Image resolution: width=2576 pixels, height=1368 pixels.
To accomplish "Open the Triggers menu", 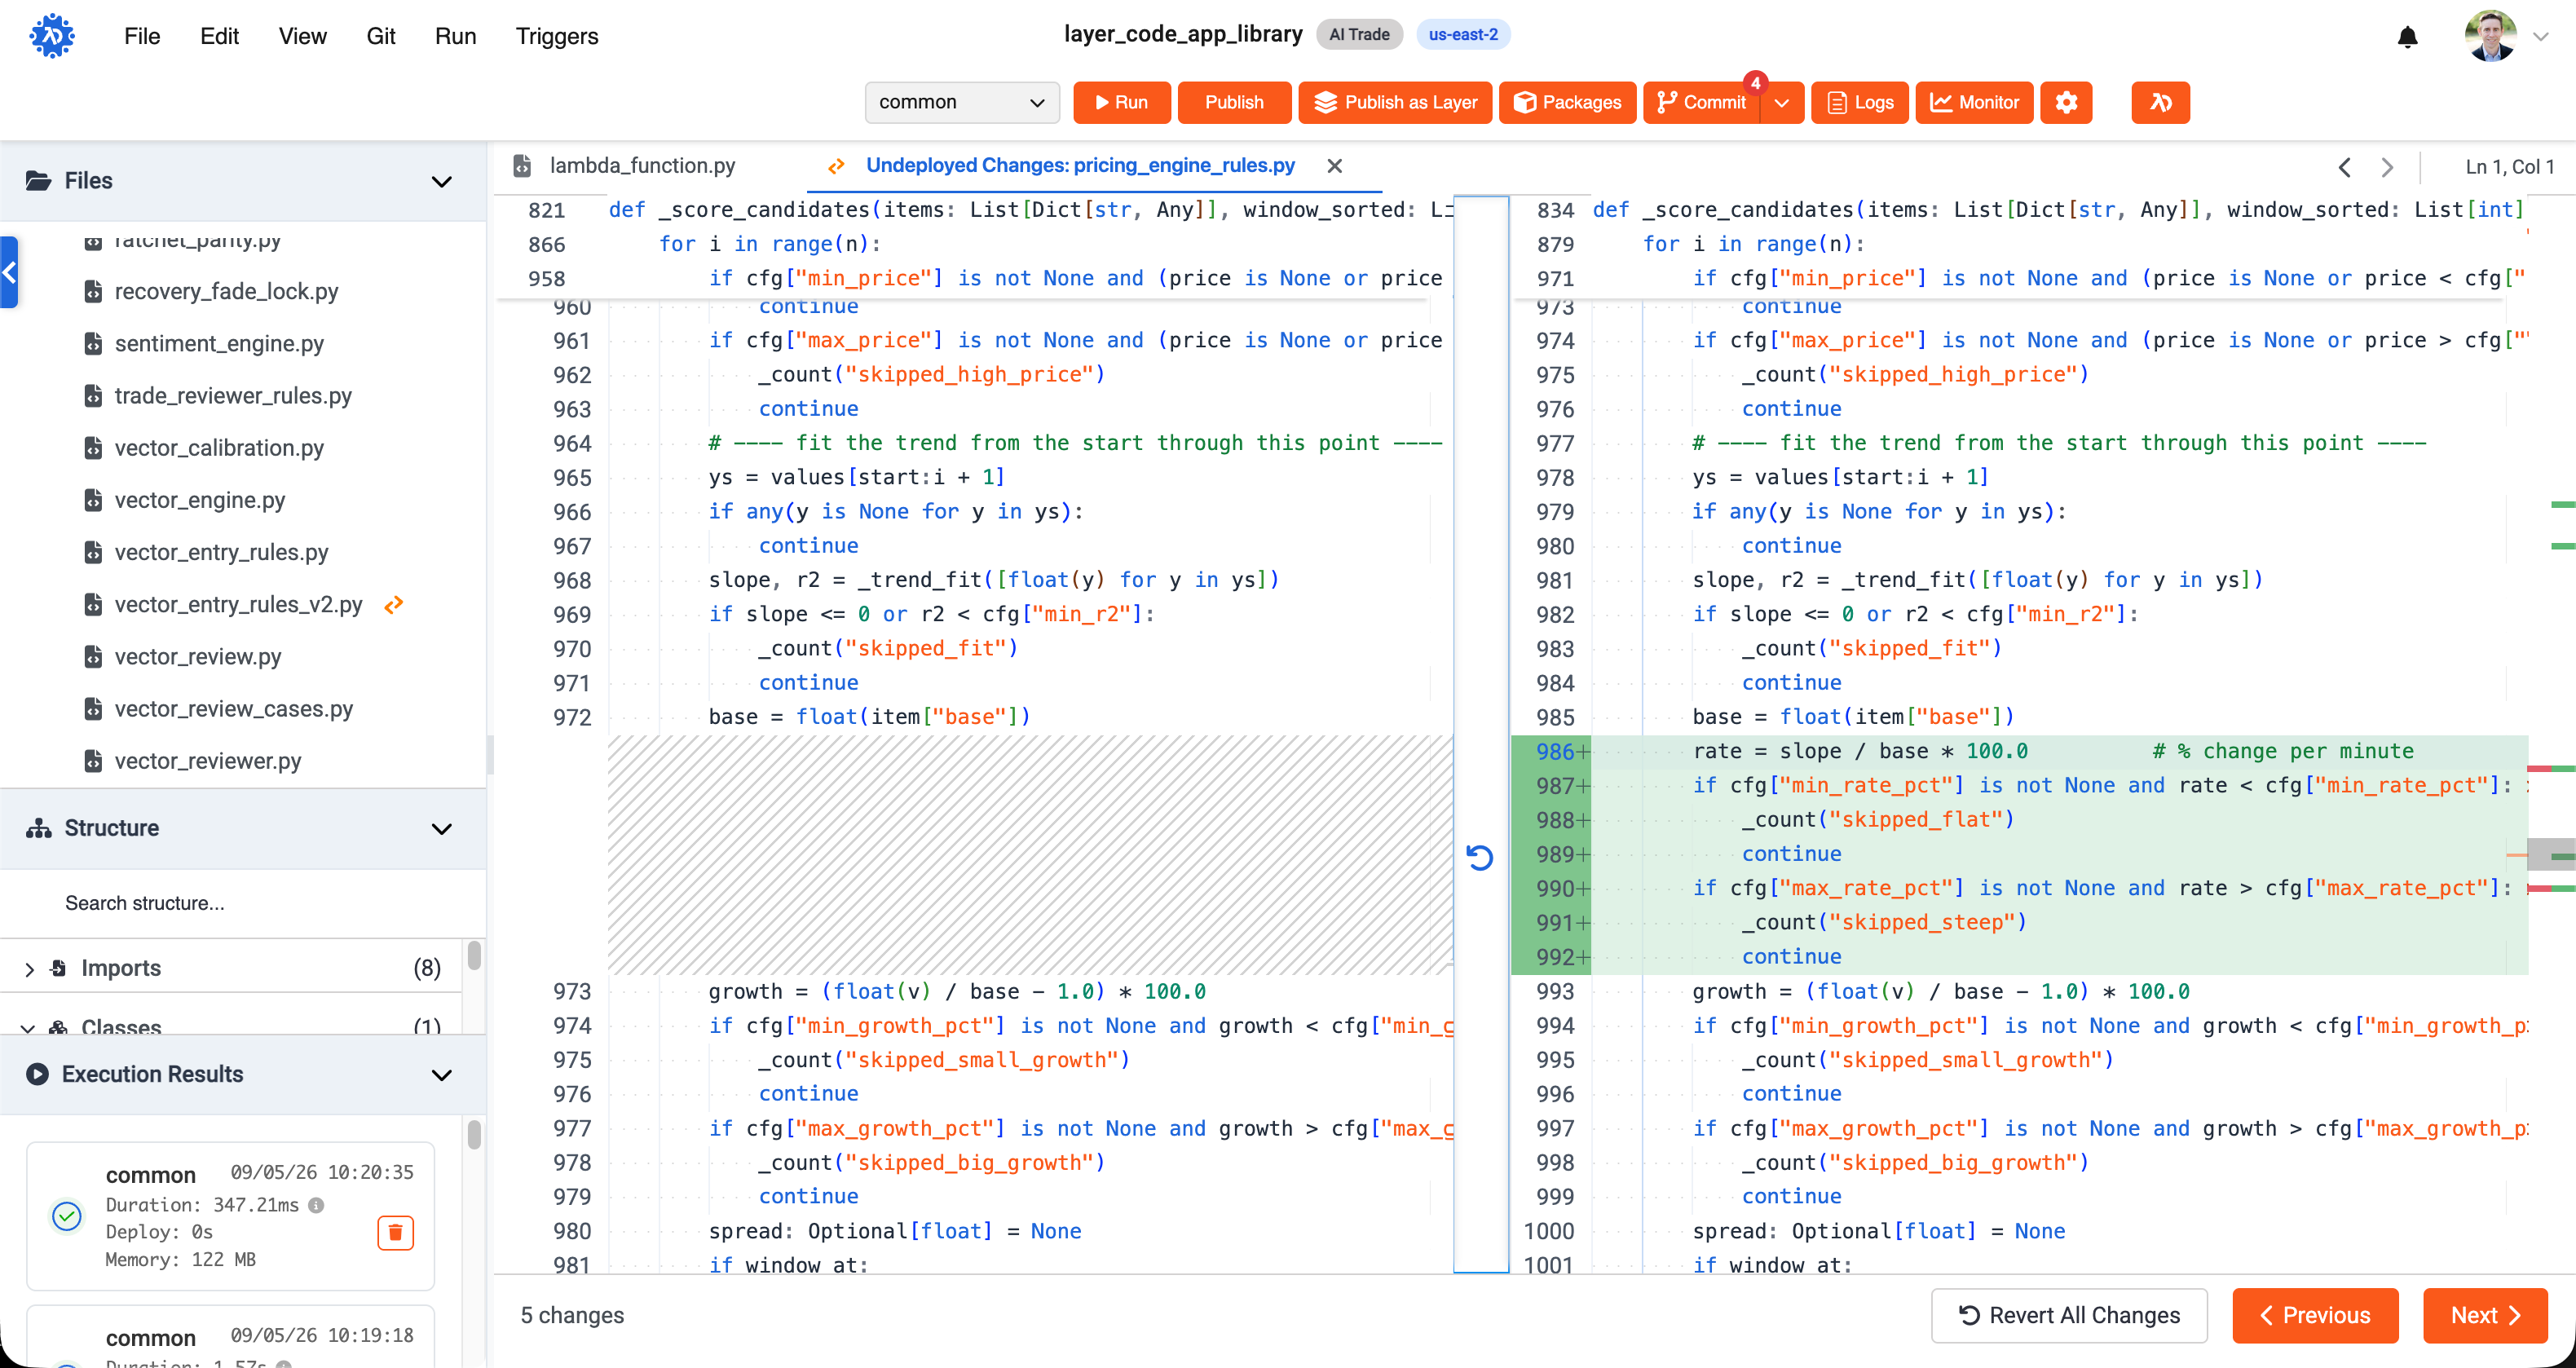I will click(x=556, y=36).
